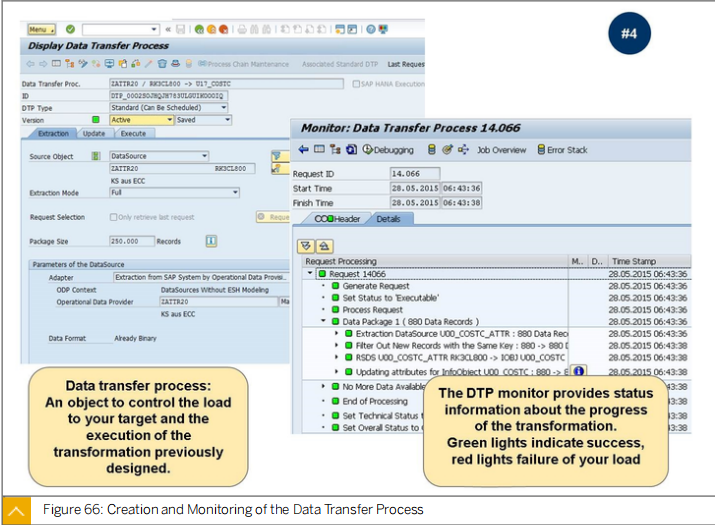The image size is (715, 525).
Task: Click the Package Size 250.000 field
Action: point(131,241)
